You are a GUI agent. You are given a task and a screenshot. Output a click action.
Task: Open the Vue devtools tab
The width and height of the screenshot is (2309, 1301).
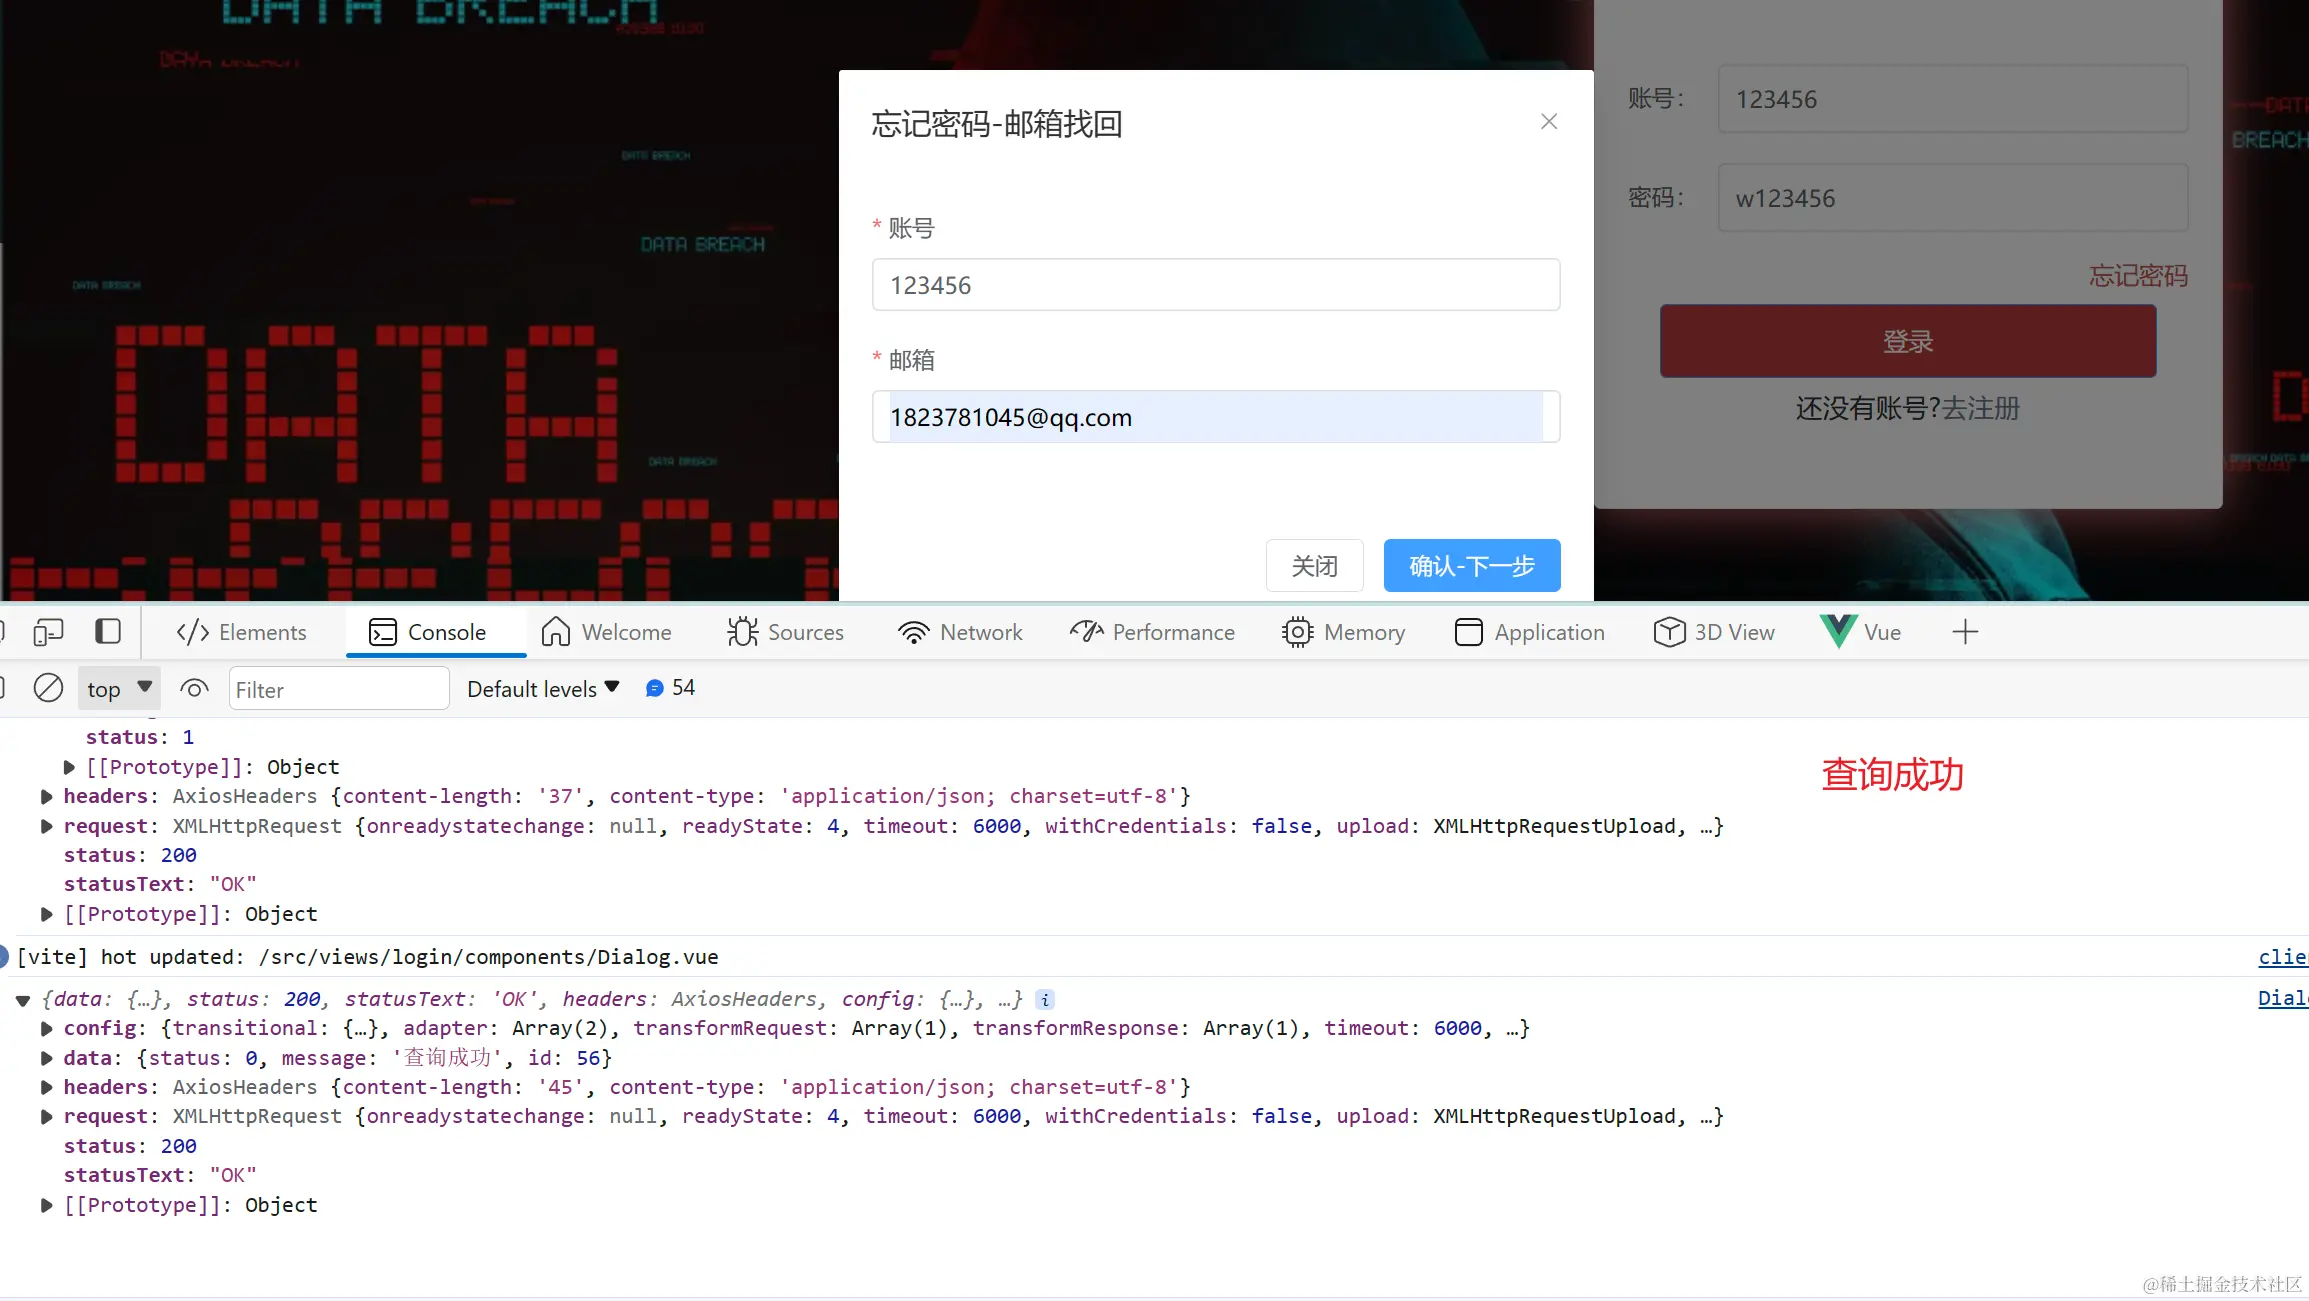pos(1861,632)
